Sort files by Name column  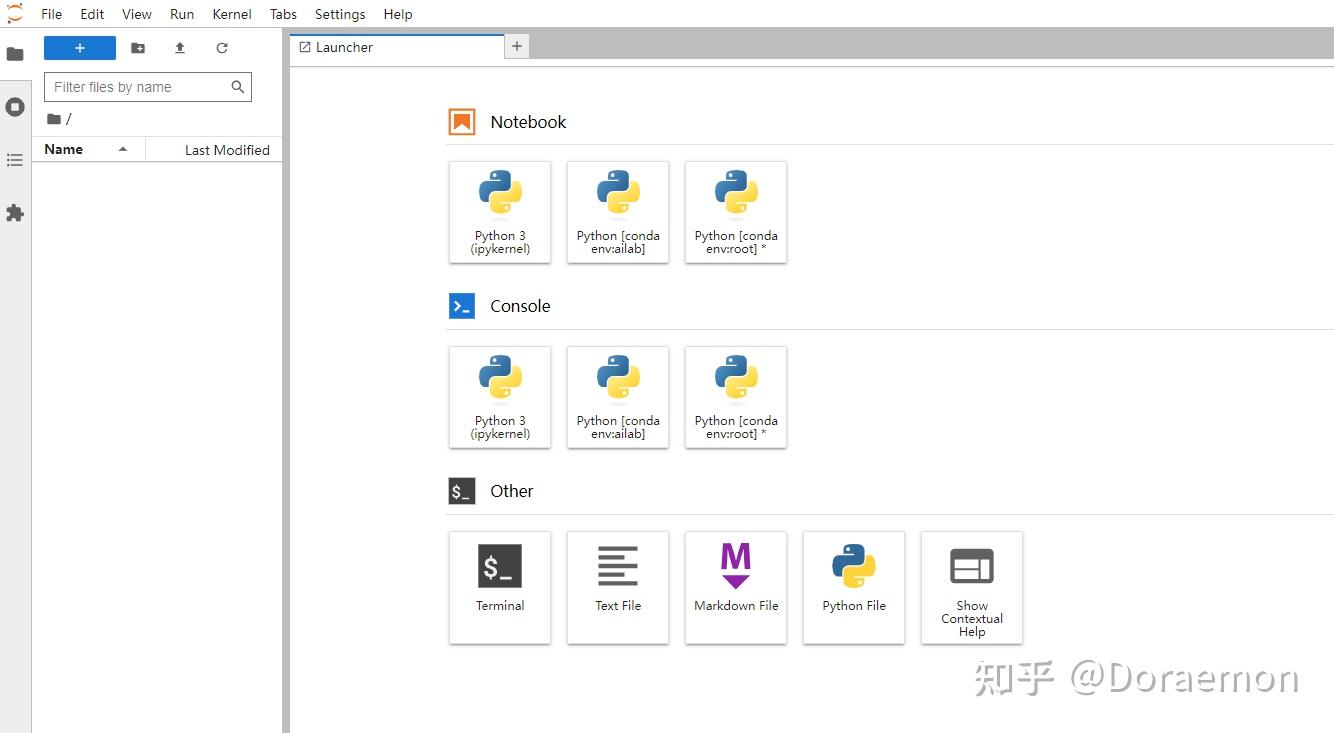[x=64, y=149]
